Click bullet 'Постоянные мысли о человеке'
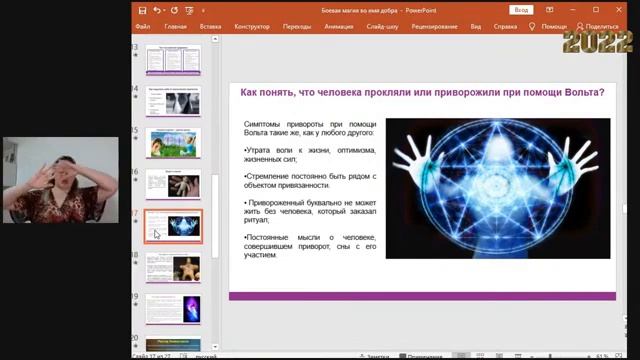 tap(310, 246)
